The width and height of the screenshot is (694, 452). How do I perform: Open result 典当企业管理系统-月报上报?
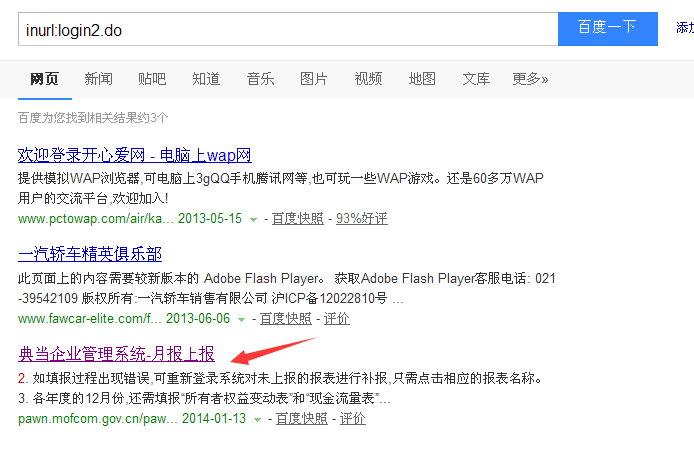click(116, 354)
